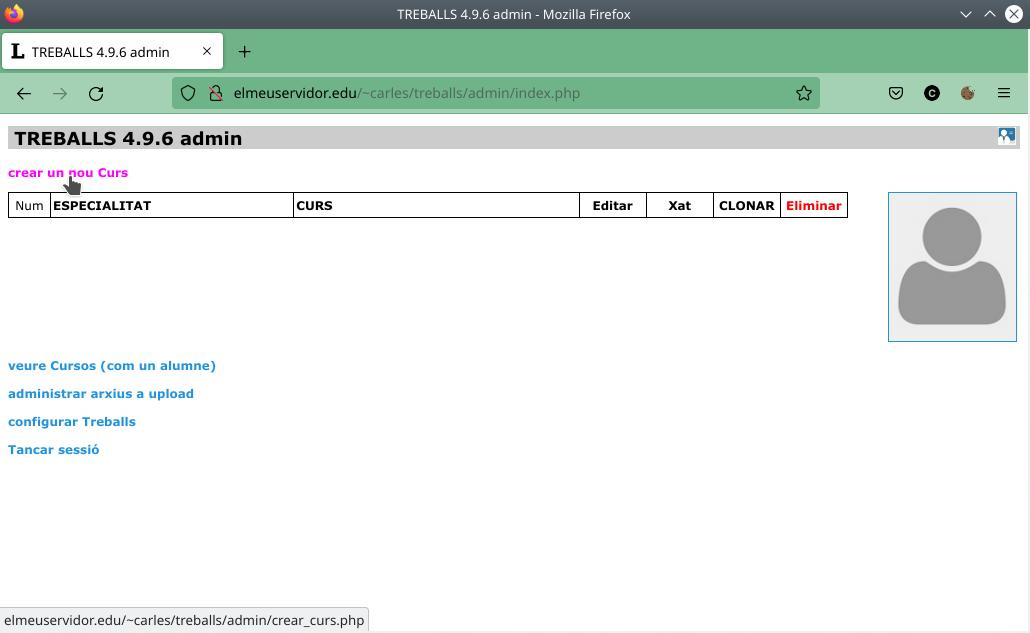Click the insecure connection padlock icon
The width and height of the screenshot is (1030, 633).
coord(215,93)
